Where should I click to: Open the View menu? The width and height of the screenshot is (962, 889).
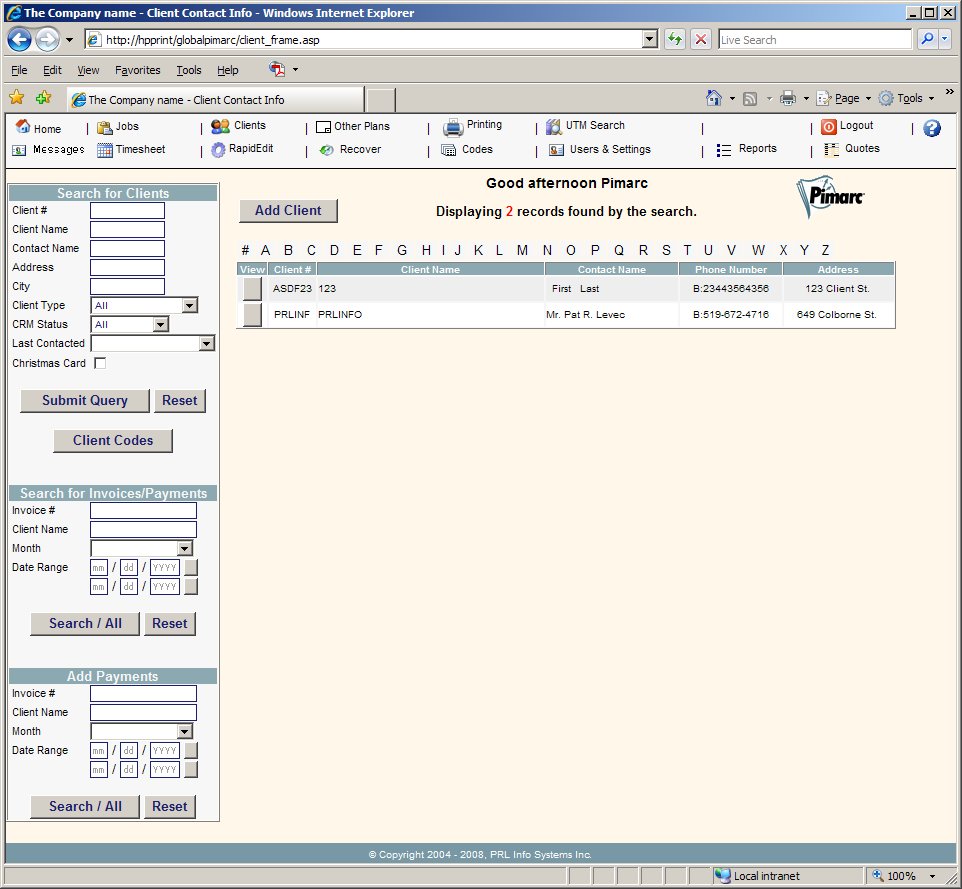pos(88,70)
